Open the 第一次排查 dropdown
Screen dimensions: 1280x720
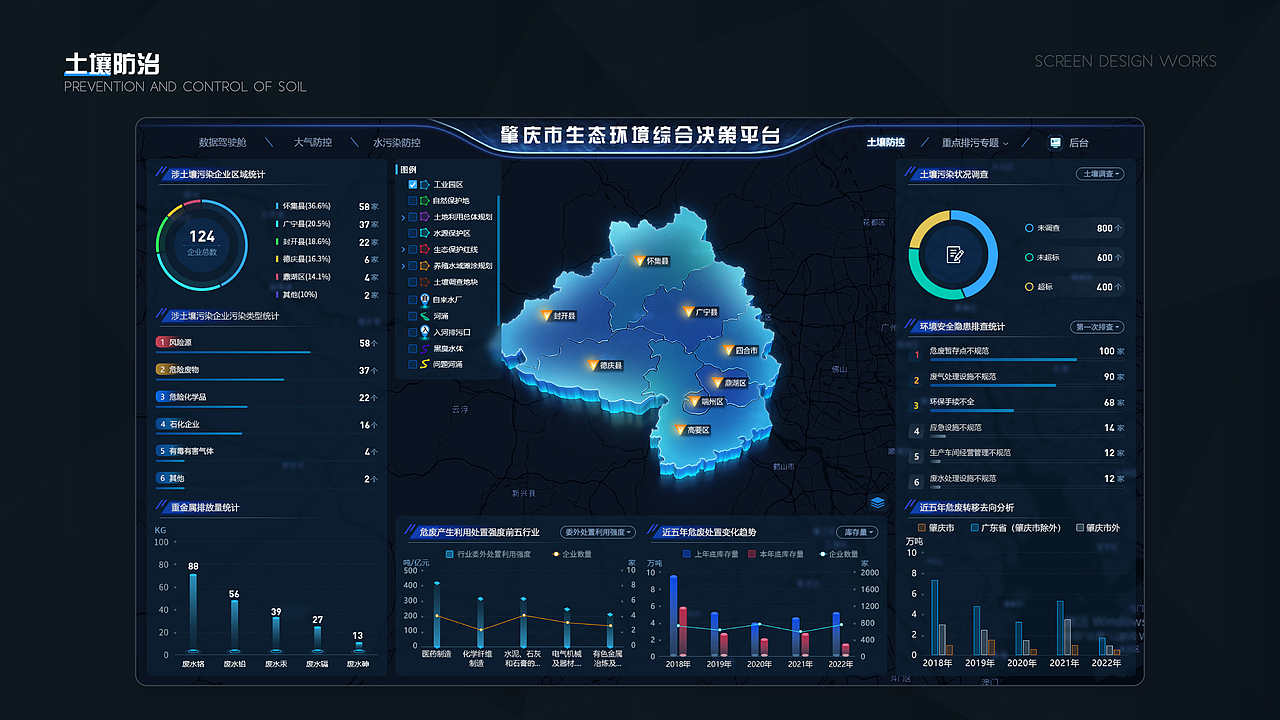(x=1098, y=327)
